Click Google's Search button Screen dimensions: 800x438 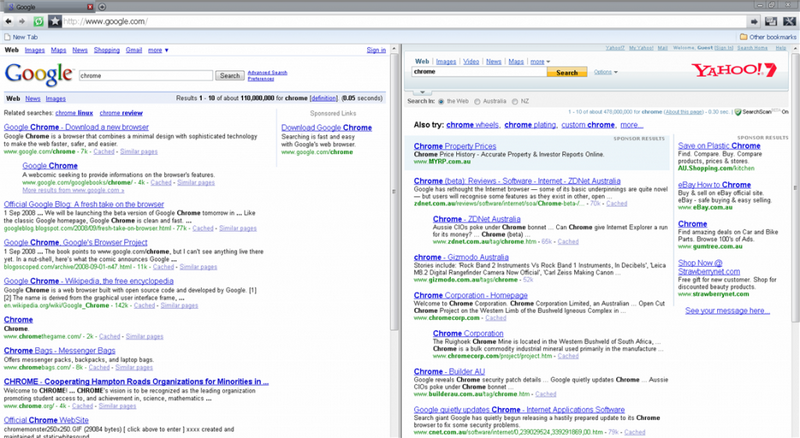230,76
